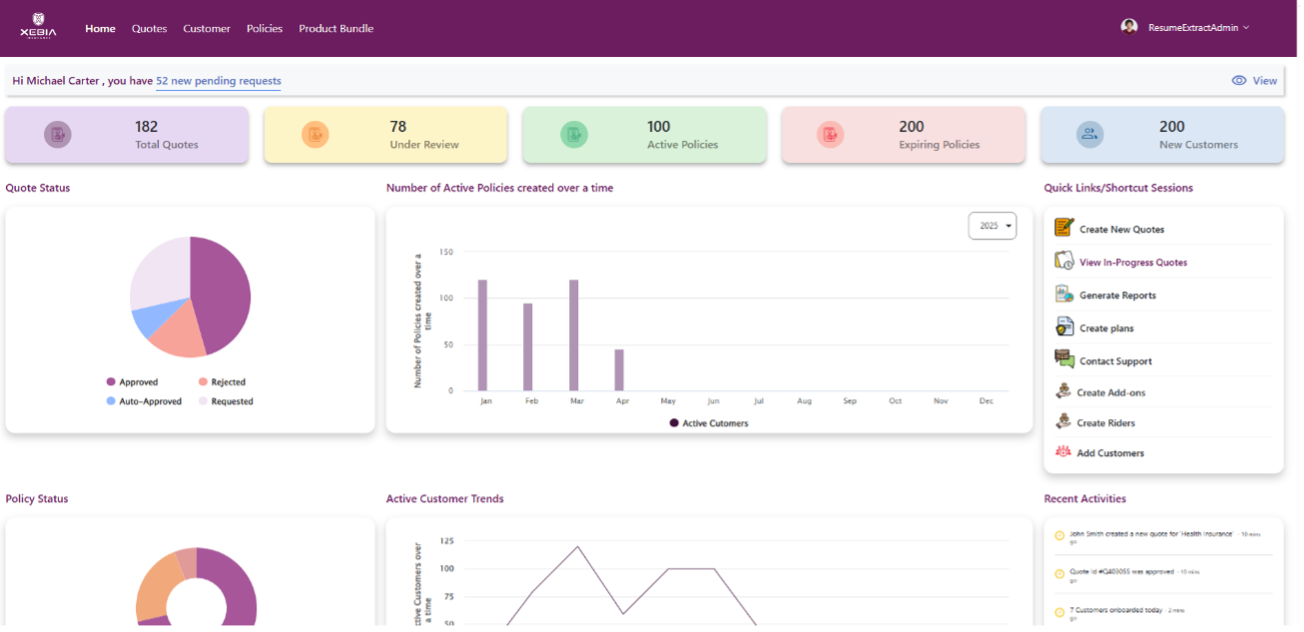Open the 2025 year dropdown
Screen dimensions: 1304x632
pos(992,226)
